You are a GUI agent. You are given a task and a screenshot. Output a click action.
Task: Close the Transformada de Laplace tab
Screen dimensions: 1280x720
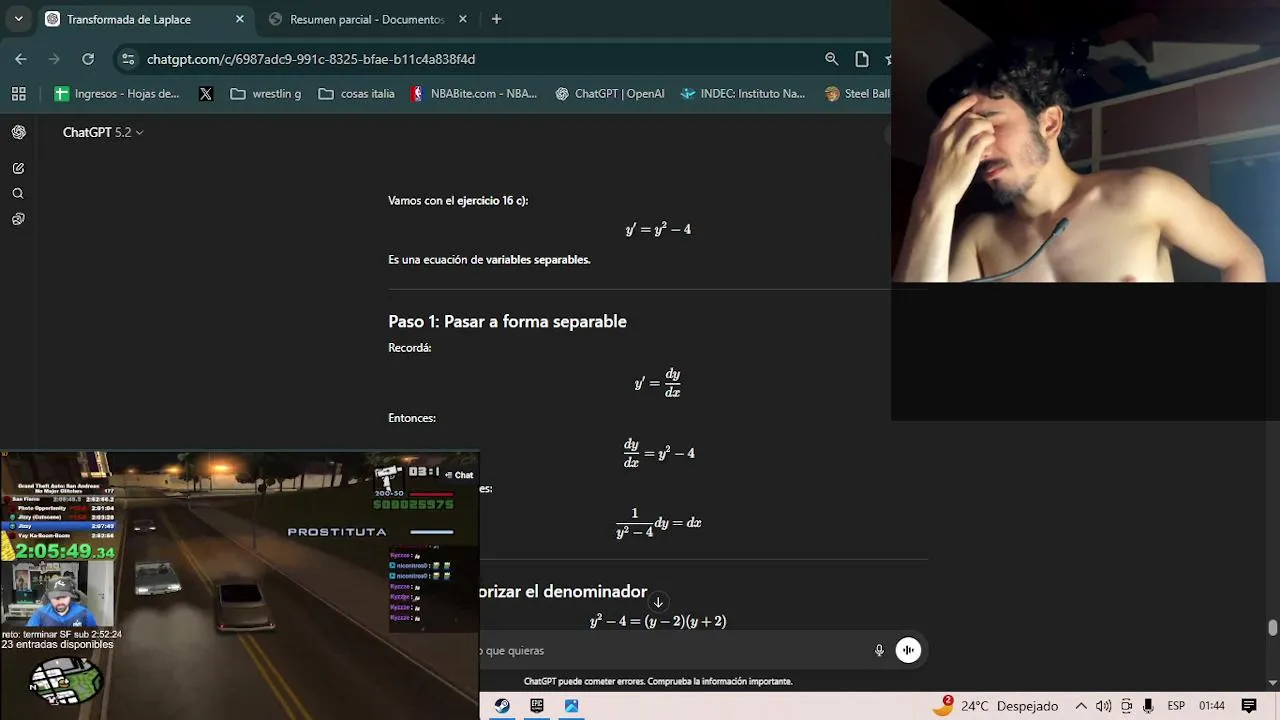coord(239,19)
